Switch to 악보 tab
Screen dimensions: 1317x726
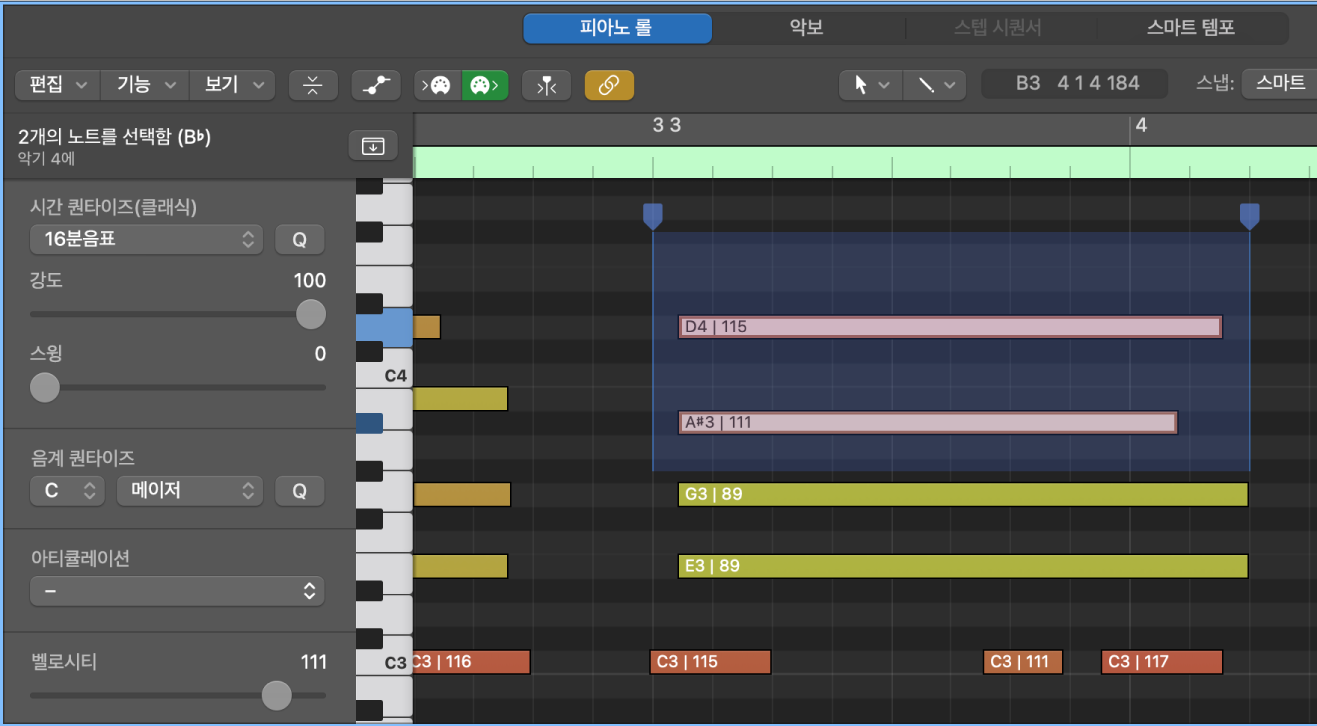tap(807, 28)
